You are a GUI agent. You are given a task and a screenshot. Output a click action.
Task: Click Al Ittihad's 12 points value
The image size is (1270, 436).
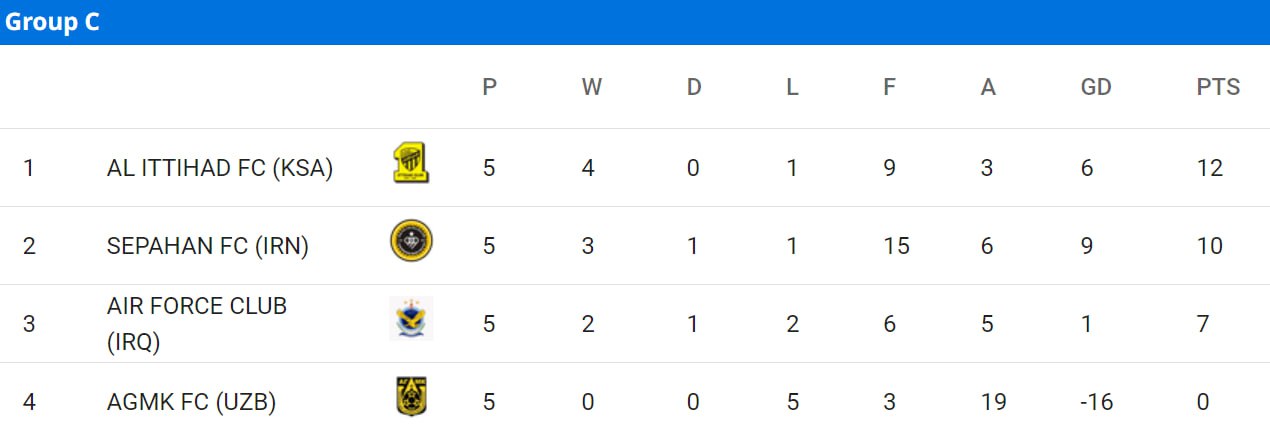point(1210,168)
